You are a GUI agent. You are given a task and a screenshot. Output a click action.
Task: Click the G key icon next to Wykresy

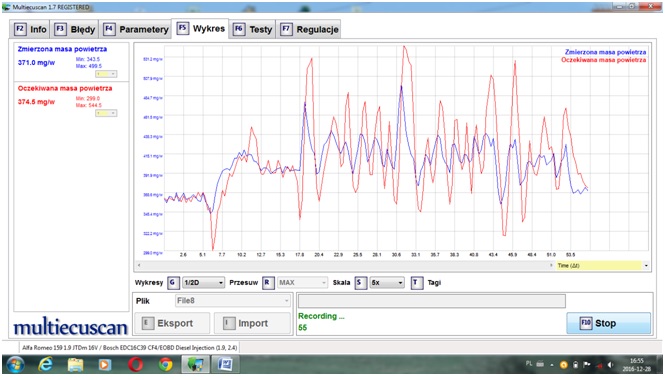click(173, 282)
